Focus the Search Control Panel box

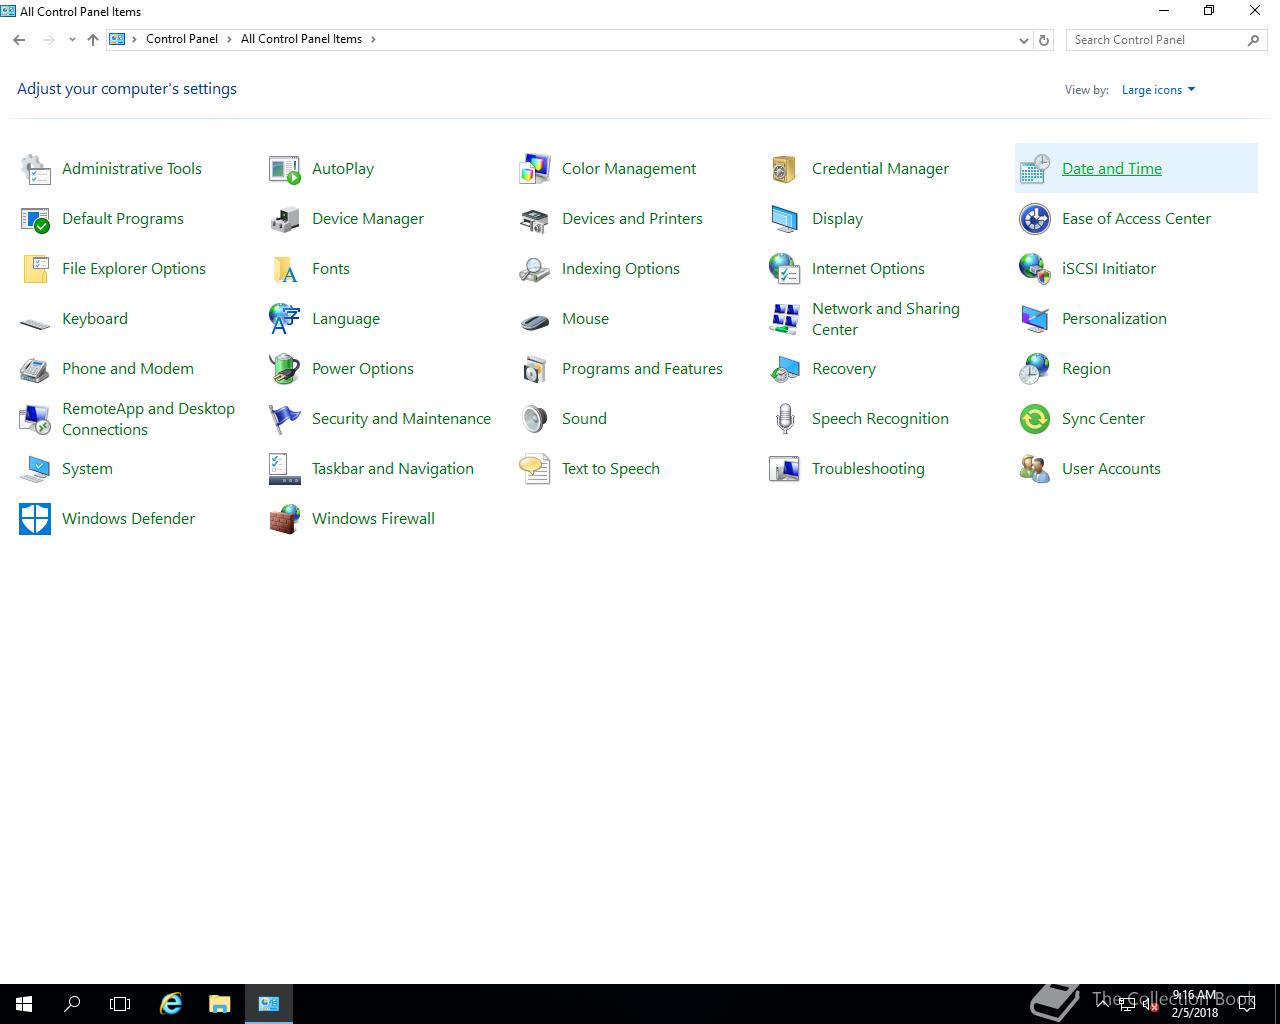[x=1166, y=40]
